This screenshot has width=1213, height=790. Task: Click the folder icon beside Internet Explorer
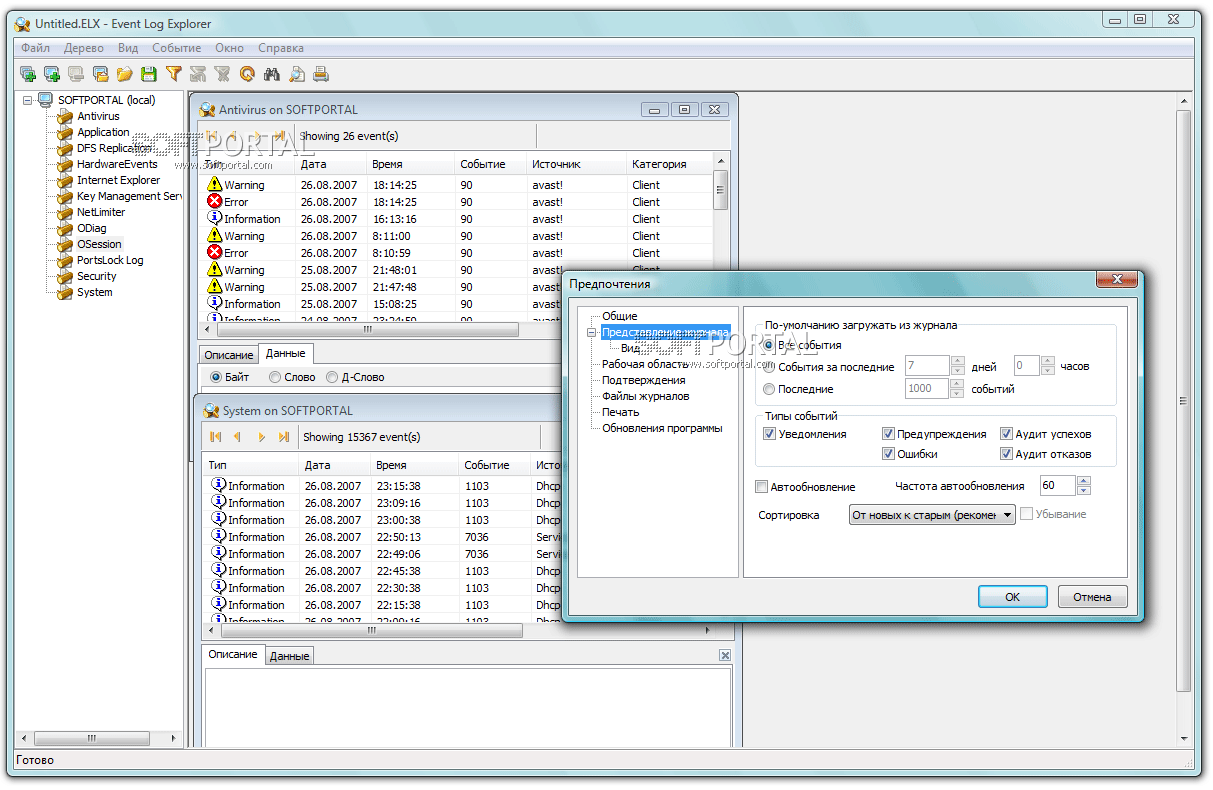66,181
